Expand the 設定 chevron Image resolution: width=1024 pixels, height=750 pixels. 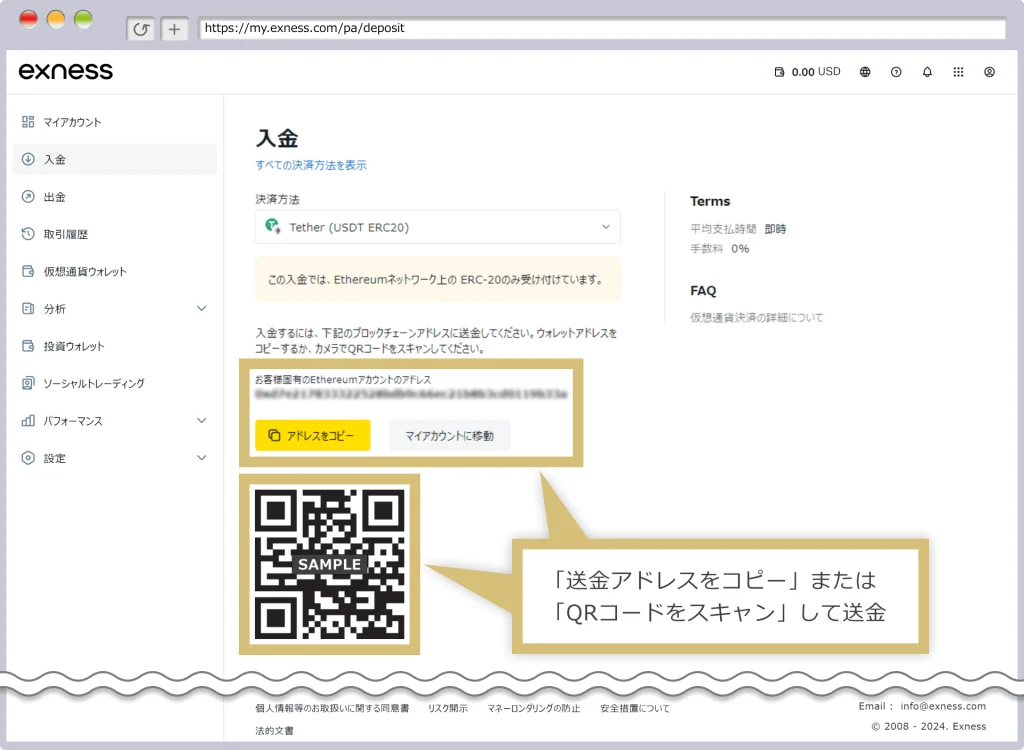point(202,458)
